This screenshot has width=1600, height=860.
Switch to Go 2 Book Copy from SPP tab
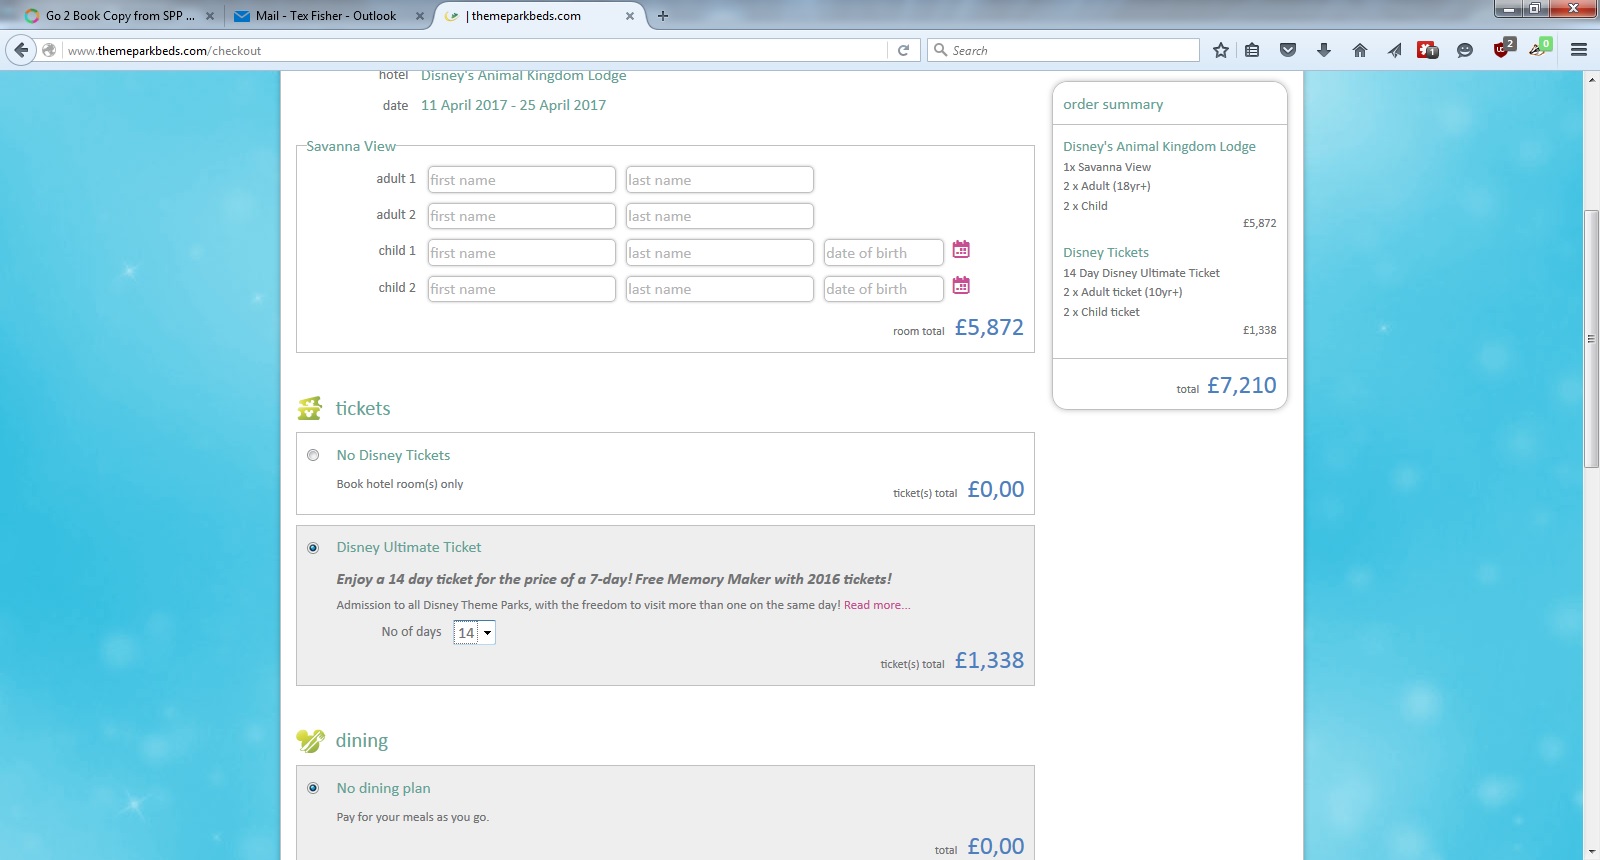(x=118, y=16)
